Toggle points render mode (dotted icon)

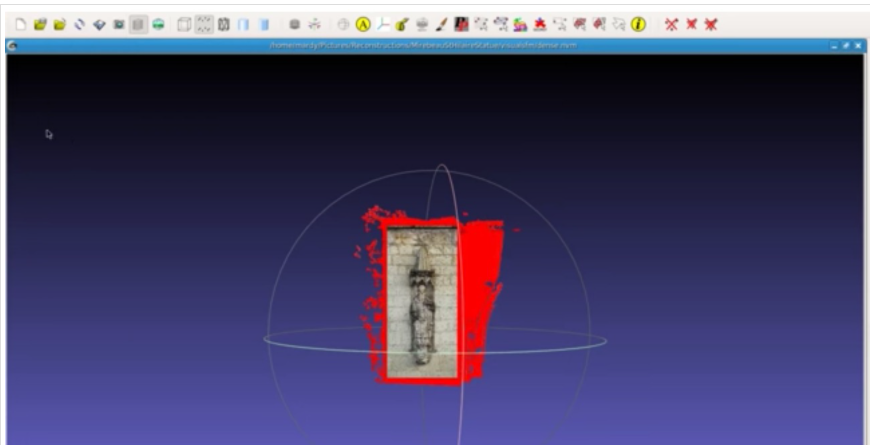(x=204, y=24)
